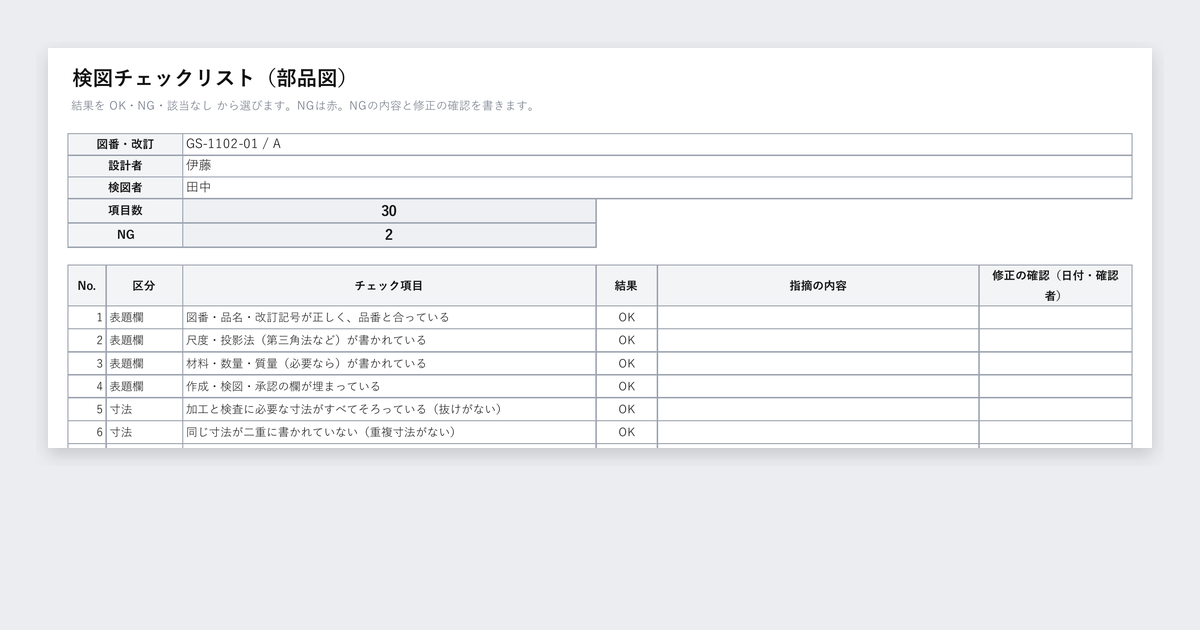Click the NG count value 2
1200x630 pixels.
(389, 235)
